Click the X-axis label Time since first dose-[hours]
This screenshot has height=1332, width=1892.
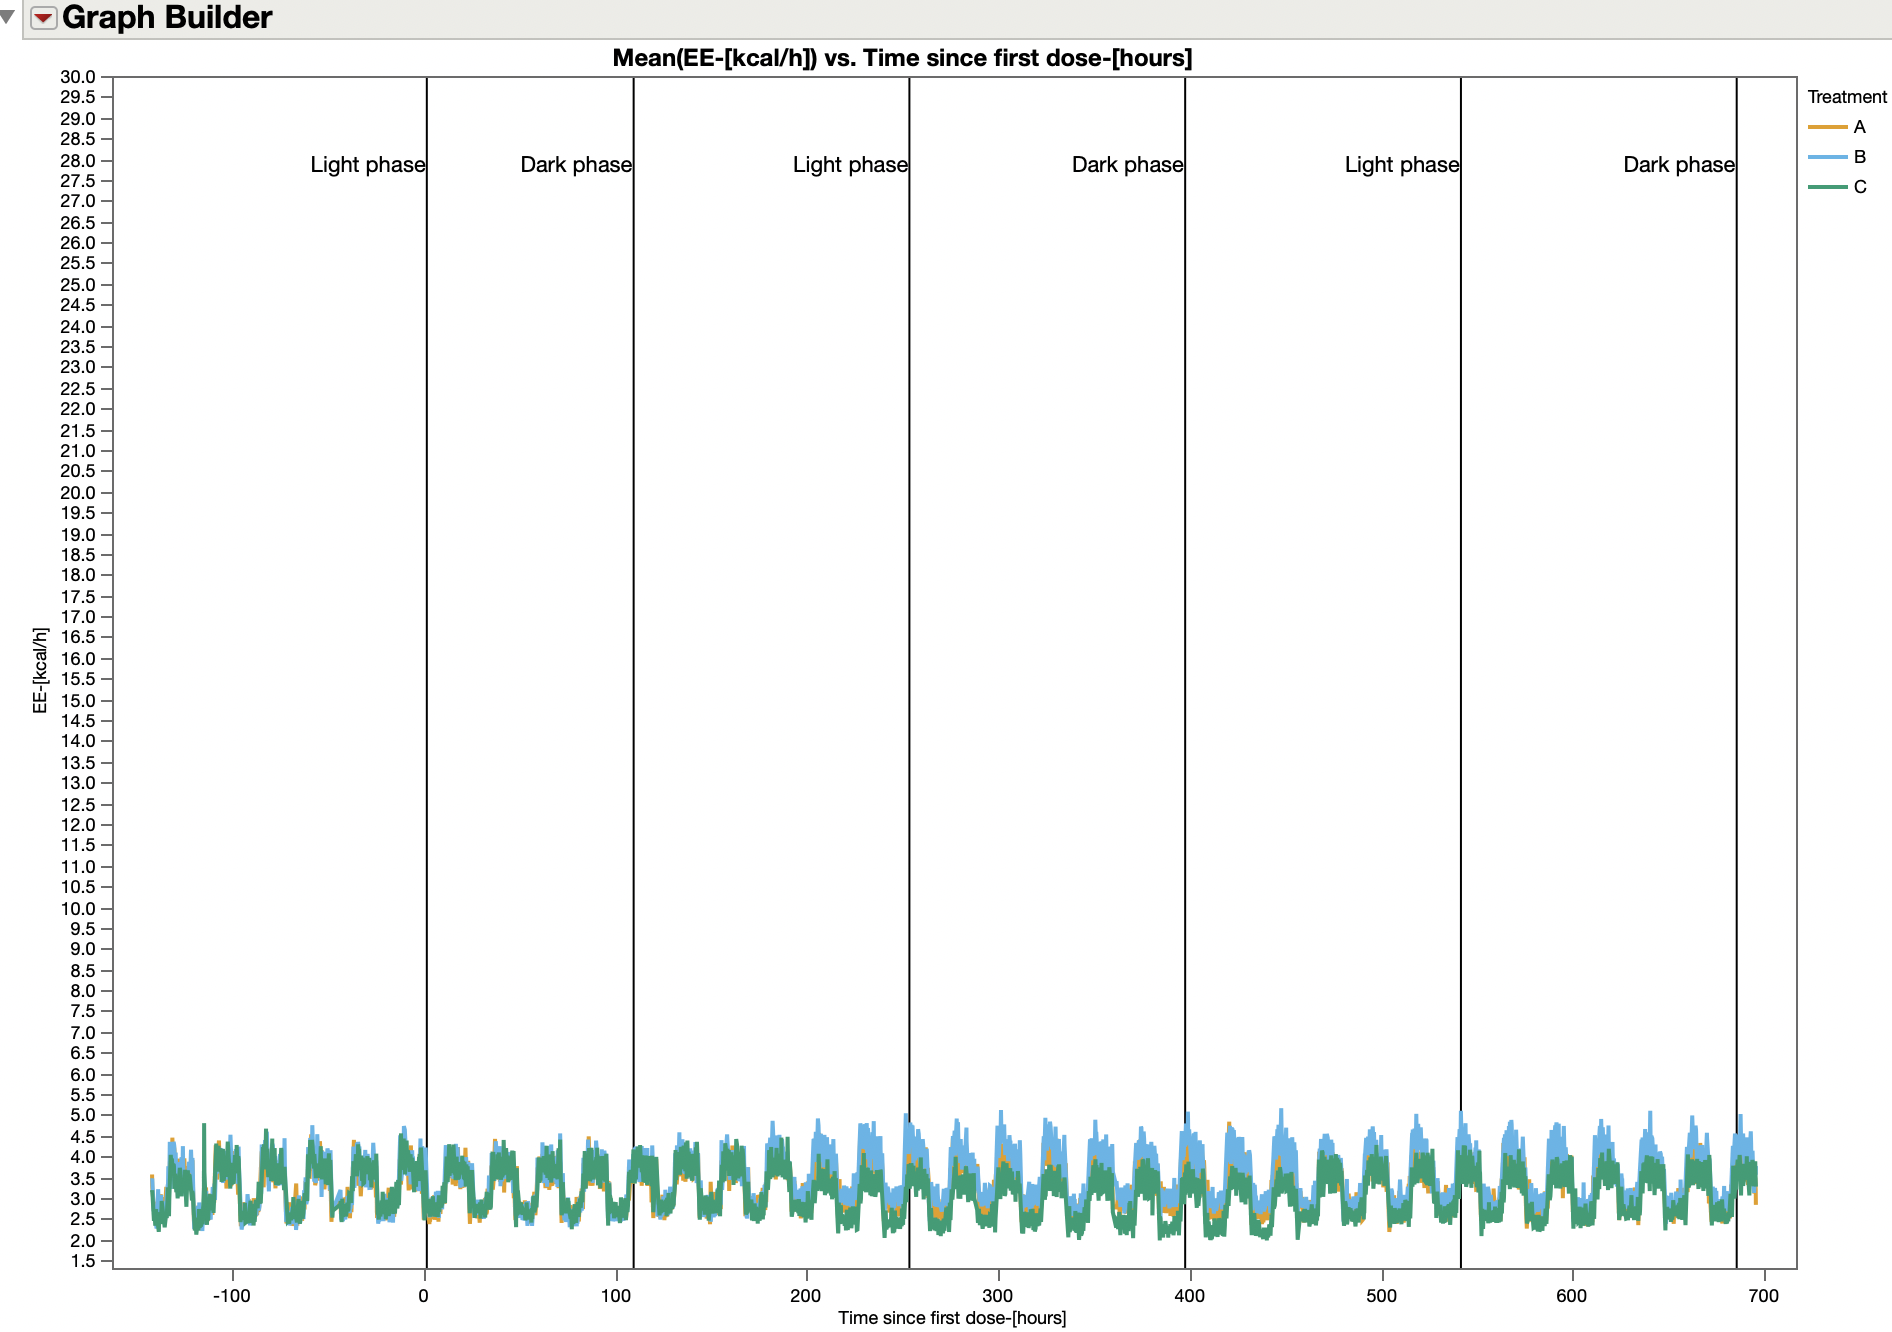(953, 1317)
